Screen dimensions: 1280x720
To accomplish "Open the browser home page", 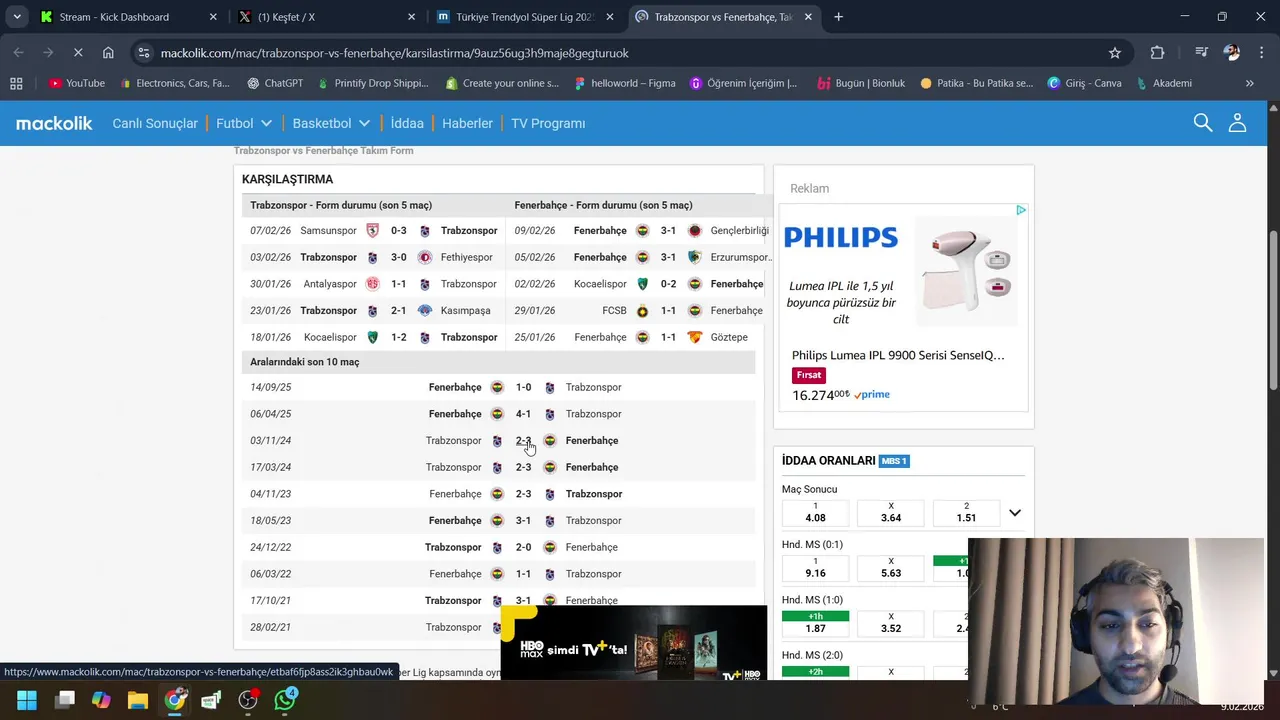I will (108, 53).
